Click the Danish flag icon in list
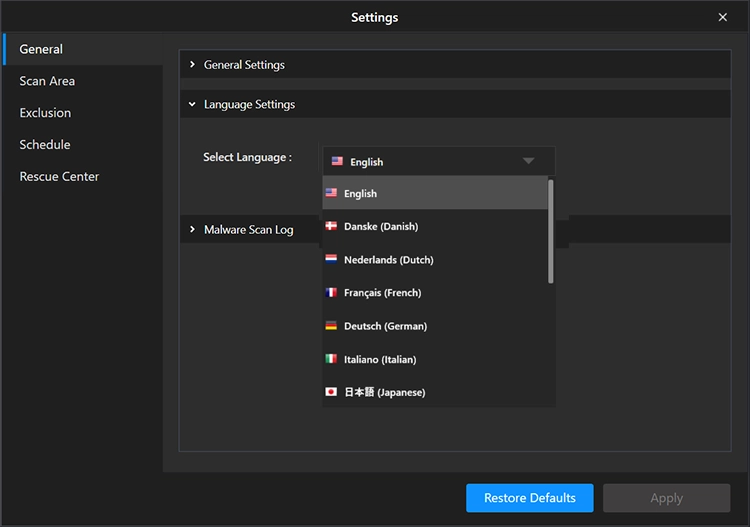The height and width of the screenshot is (527, 750). [331, 226]
